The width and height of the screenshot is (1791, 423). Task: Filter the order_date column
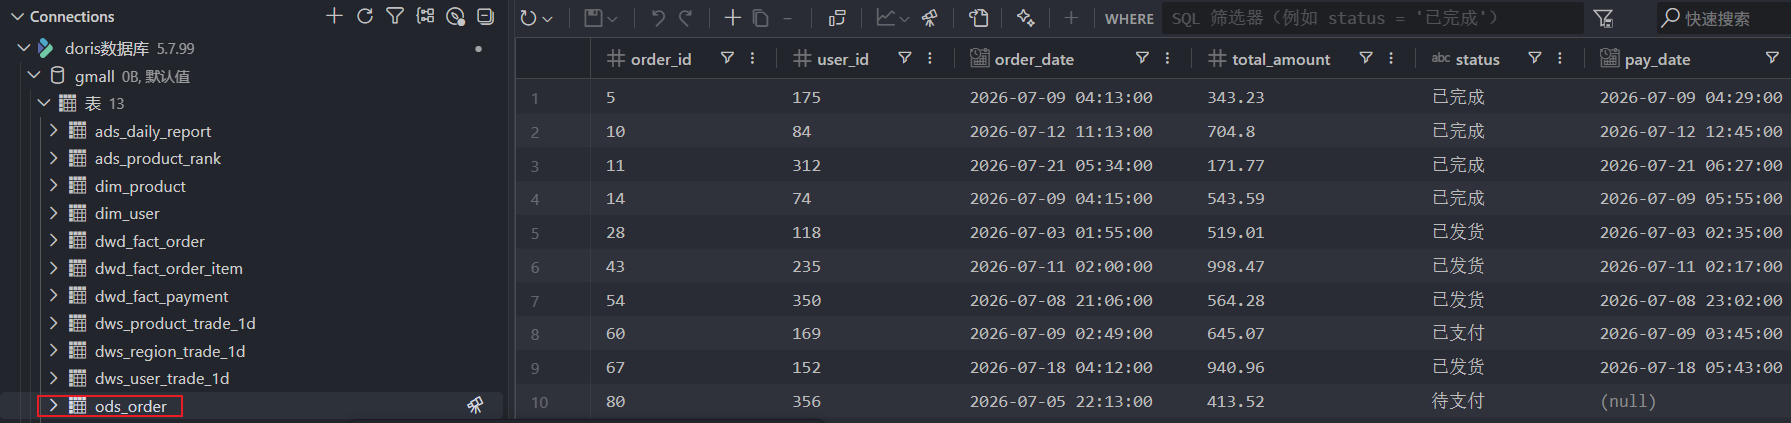[1142, 58]
